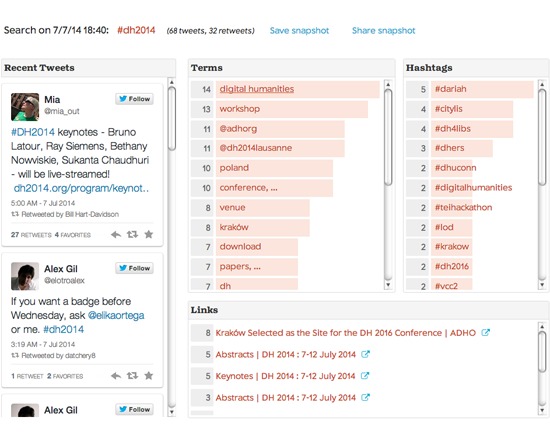Click Share snapshot link
This screenshot has height=440, width=550.
383,31
